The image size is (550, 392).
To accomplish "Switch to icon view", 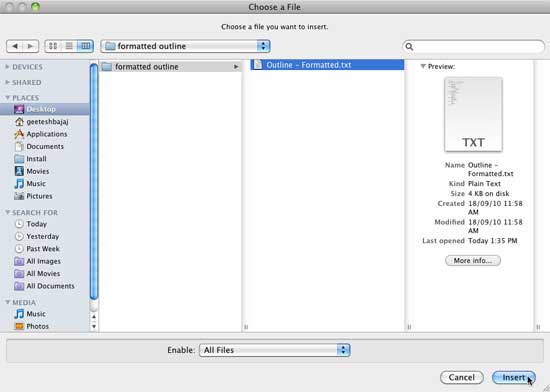I will [53, 46].
